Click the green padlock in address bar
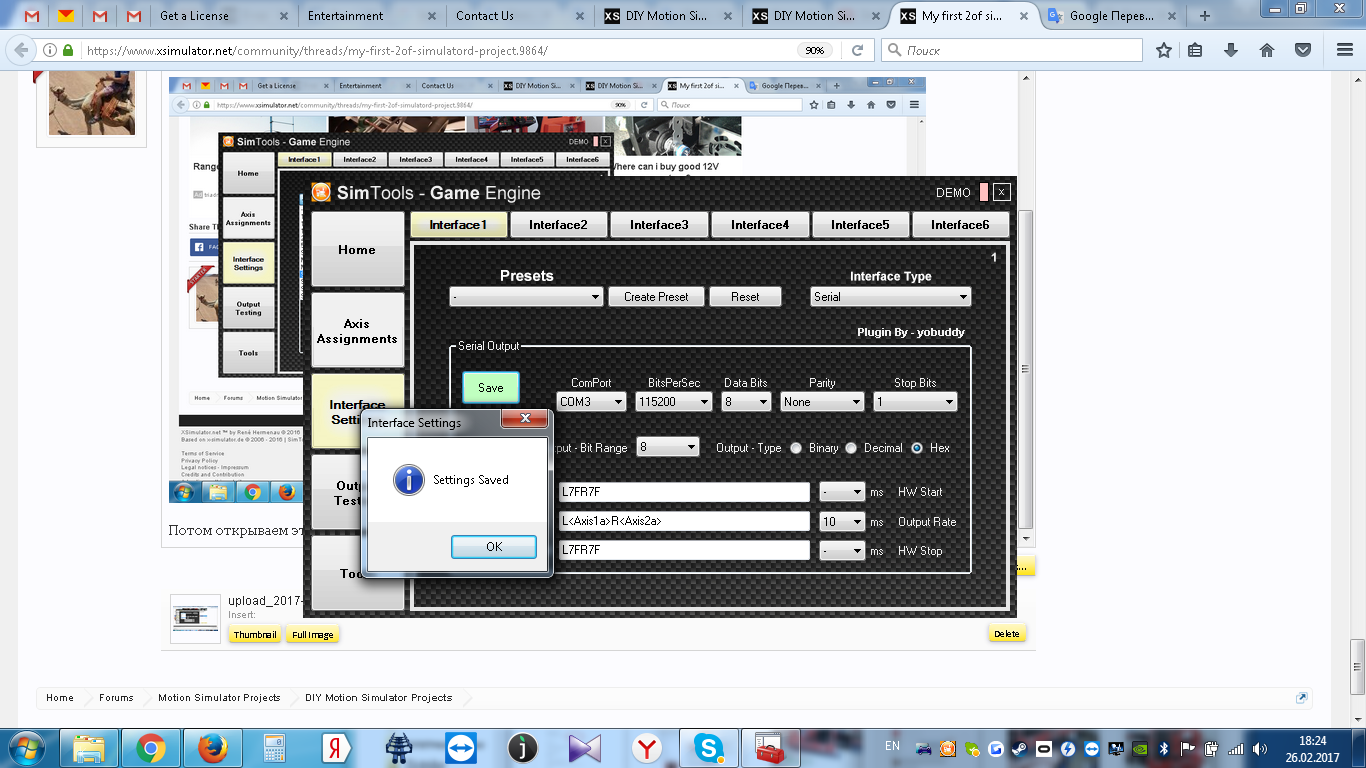This screenshot has width=1366, height=768. 68,51
